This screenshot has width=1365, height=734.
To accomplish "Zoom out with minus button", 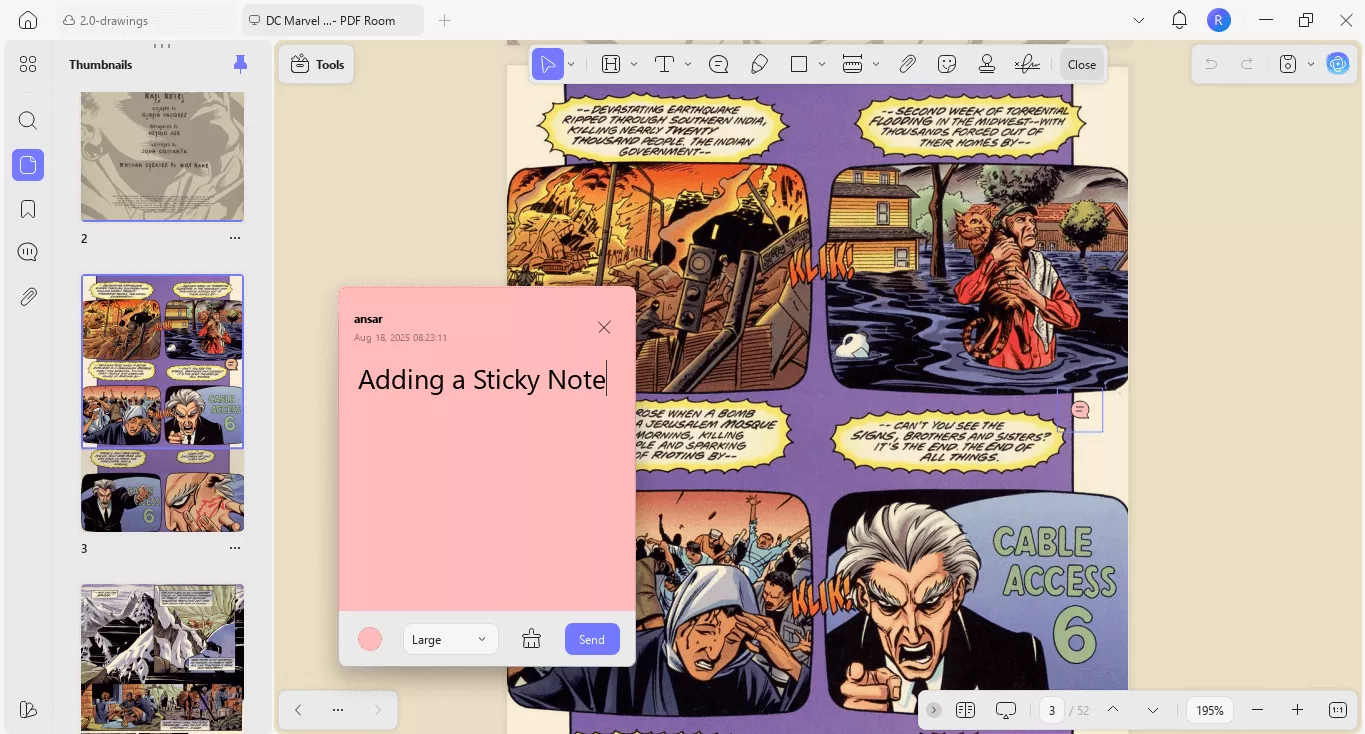I will [x=1258, y=710].
